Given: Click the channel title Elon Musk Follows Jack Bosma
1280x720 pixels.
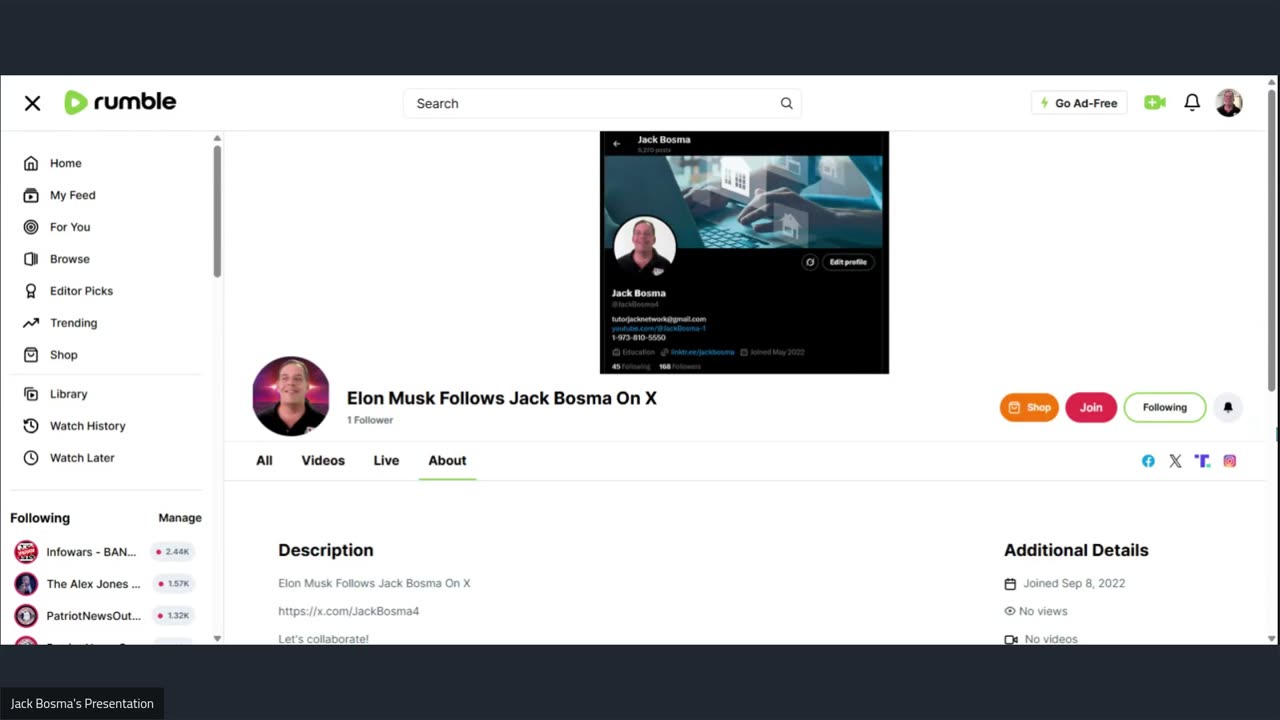Looking at the screenshot, I should (x=502, y=398).
